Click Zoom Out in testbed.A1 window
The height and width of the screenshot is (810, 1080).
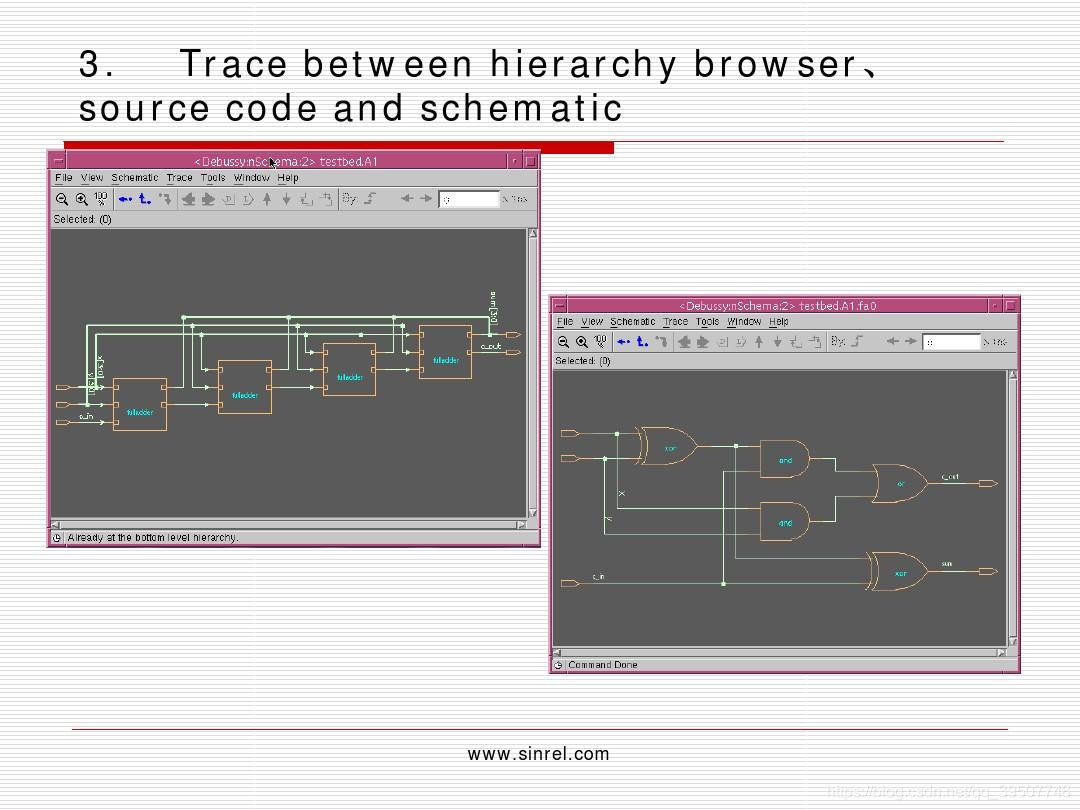(62, 199)
